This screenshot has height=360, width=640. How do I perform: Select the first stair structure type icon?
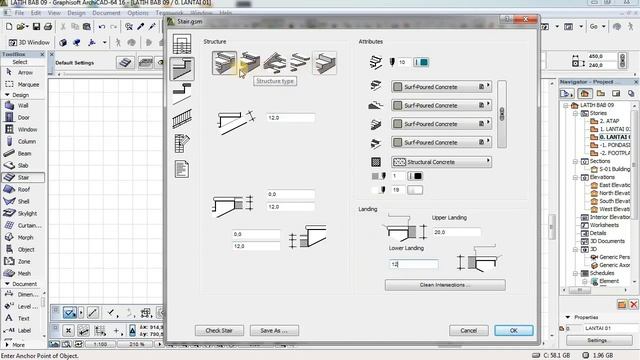[x=224, y=63]
